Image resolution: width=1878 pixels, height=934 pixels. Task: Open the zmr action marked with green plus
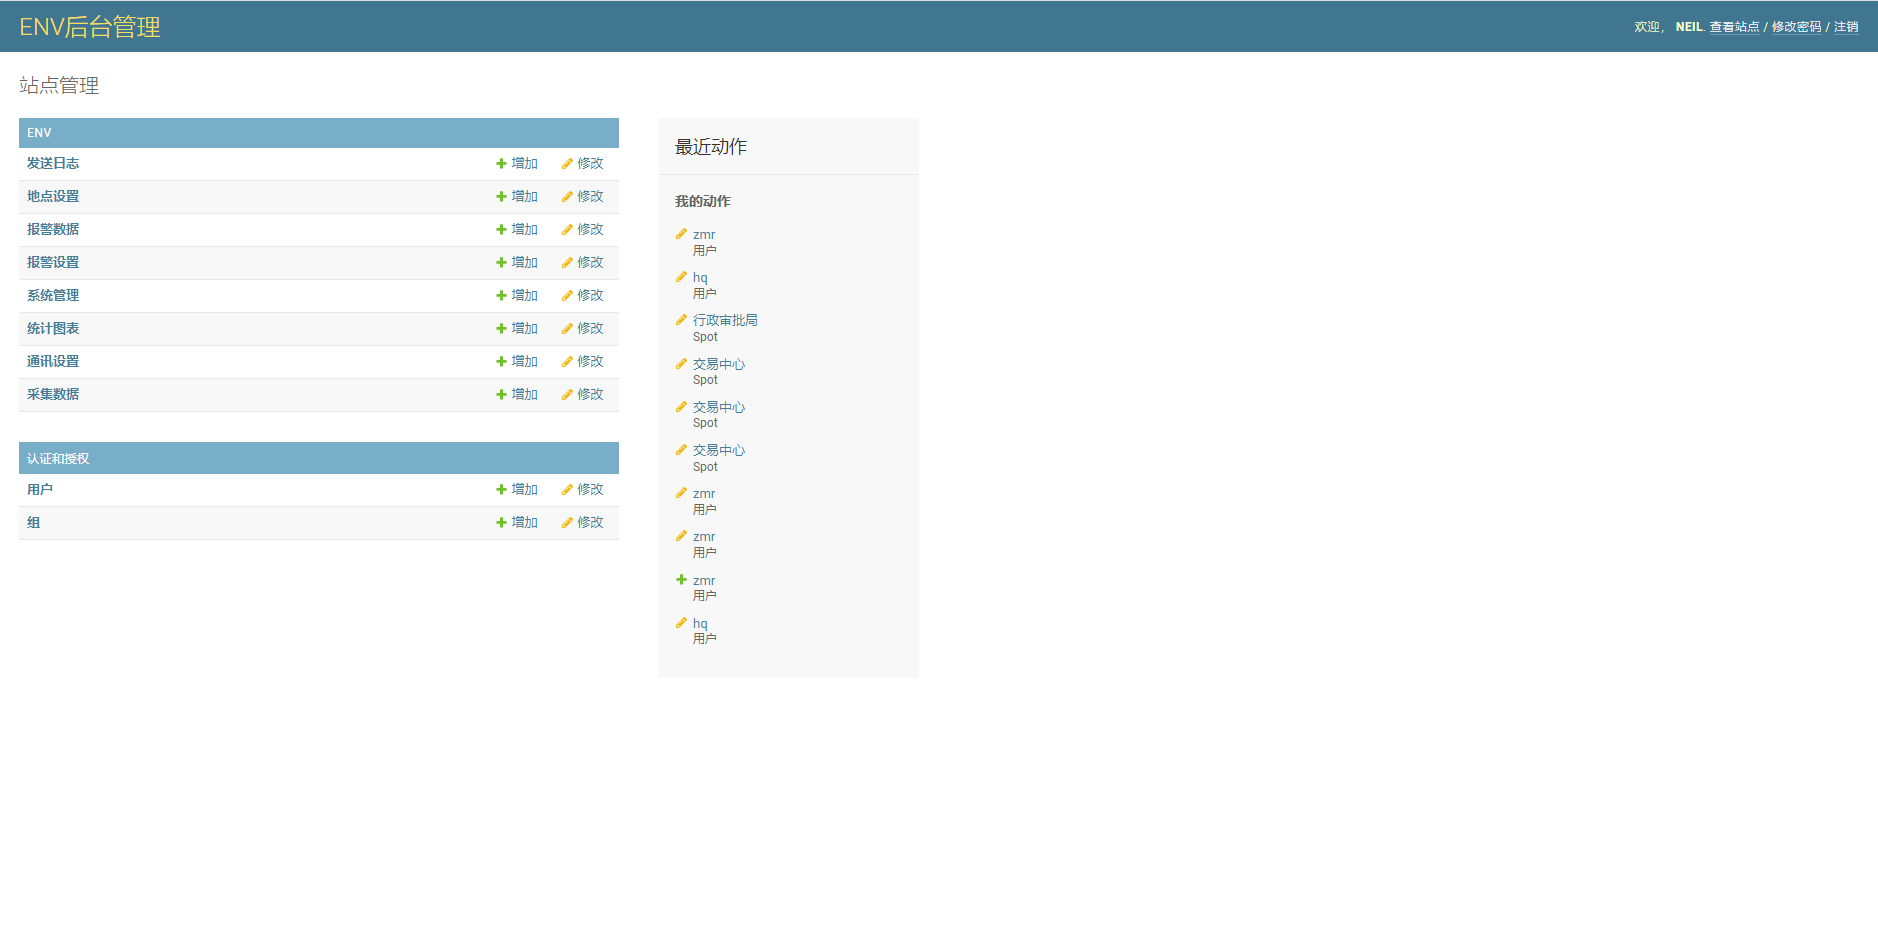pyautogui.click(x=704, y=581)
